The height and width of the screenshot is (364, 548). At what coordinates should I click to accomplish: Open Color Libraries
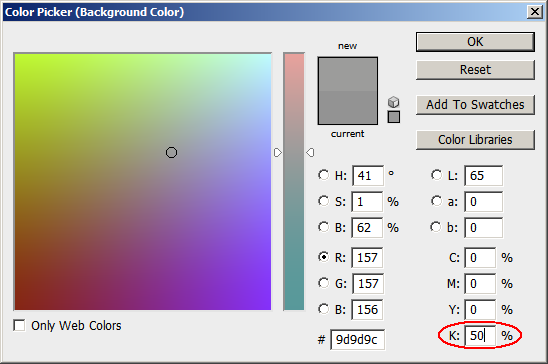pyautogui.click(x=475, y=140)
